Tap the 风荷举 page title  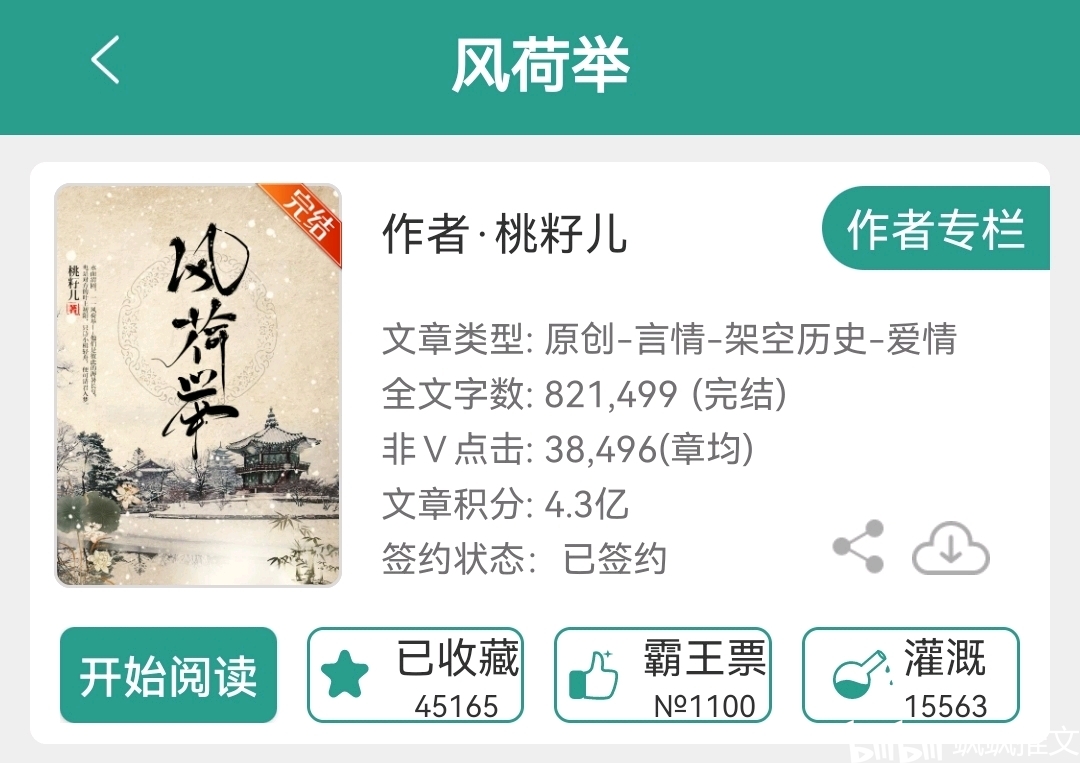pos(541,64)
